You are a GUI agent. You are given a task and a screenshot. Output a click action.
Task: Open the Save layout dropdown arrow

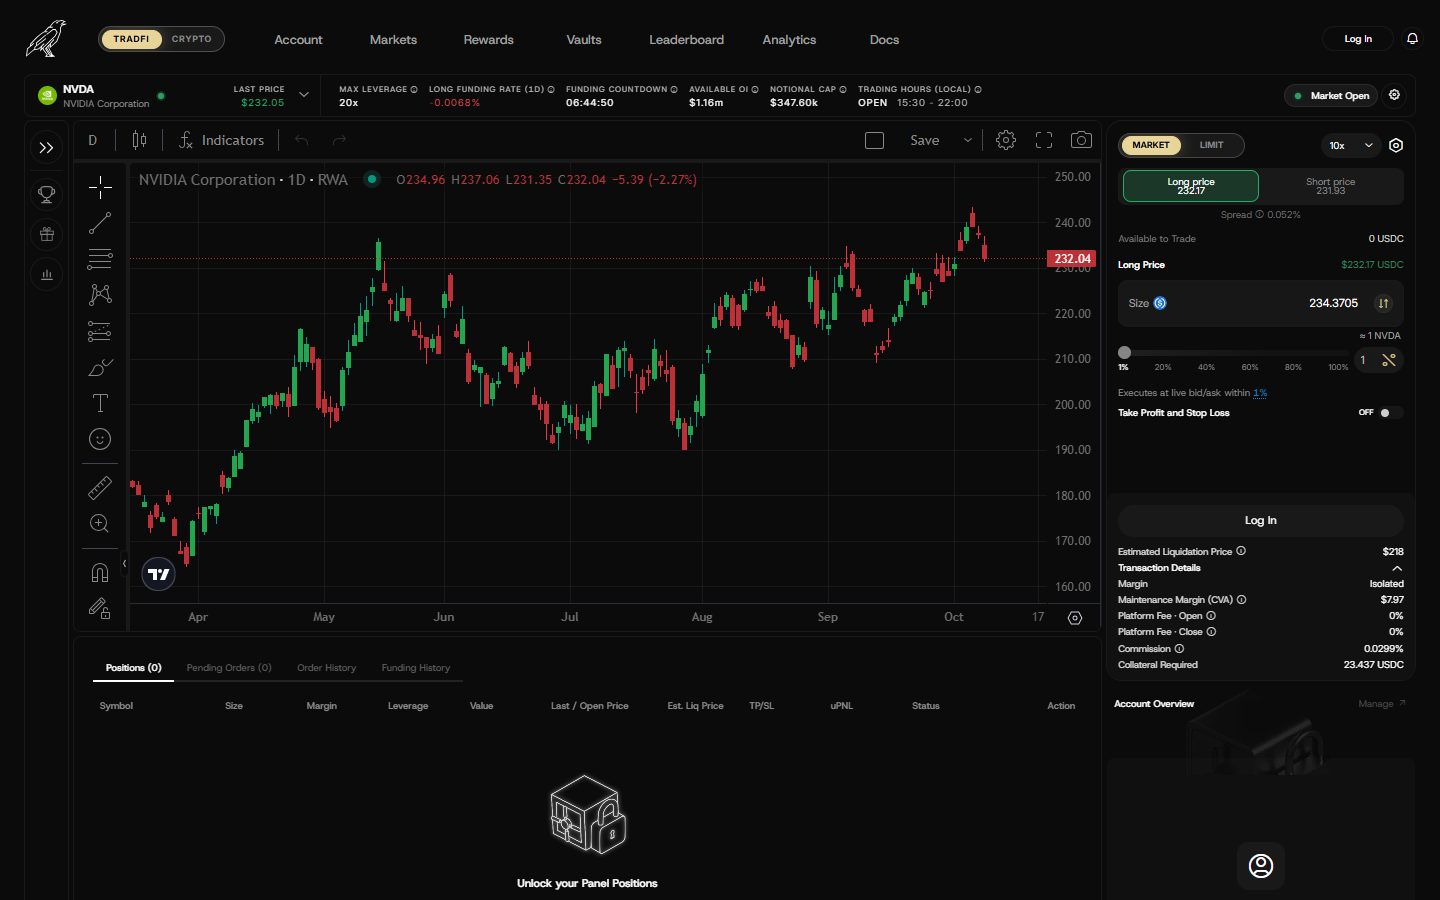click(x=967, y=140)
